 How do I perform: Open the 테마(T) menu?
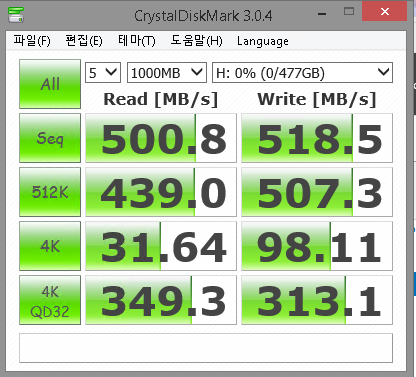click(x=137, y=41)
